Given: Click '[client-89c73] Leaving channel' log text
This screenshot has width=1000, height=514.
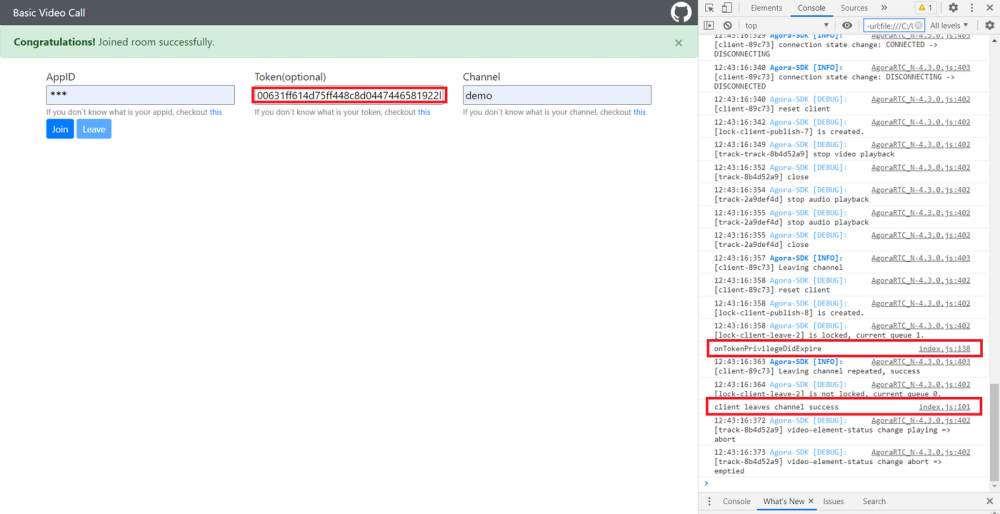Looking at the screenshot, I should tap(778, 267).
